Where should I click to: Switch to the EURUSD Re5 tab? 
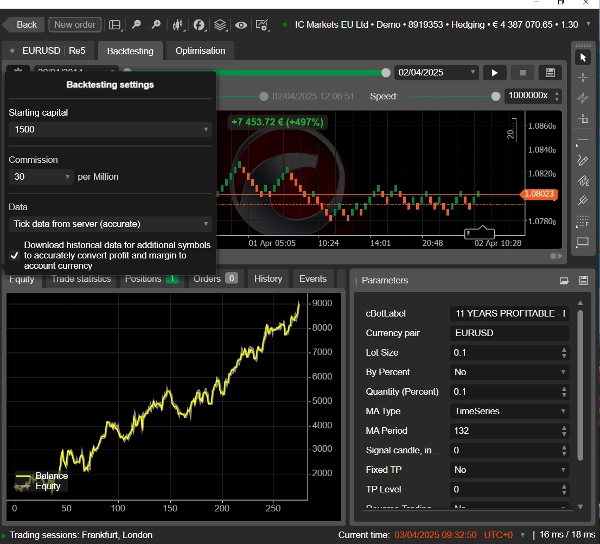click(x=49, y=51)
